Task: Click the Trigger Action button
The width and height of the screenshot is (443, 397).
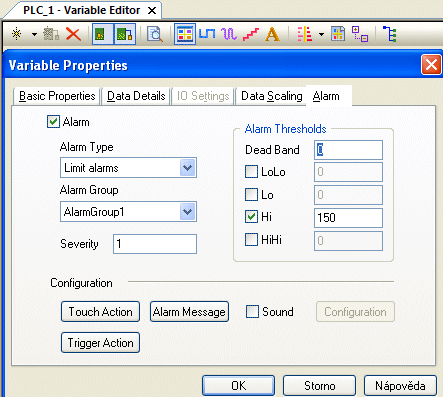Action: click(x=100, y=343)
